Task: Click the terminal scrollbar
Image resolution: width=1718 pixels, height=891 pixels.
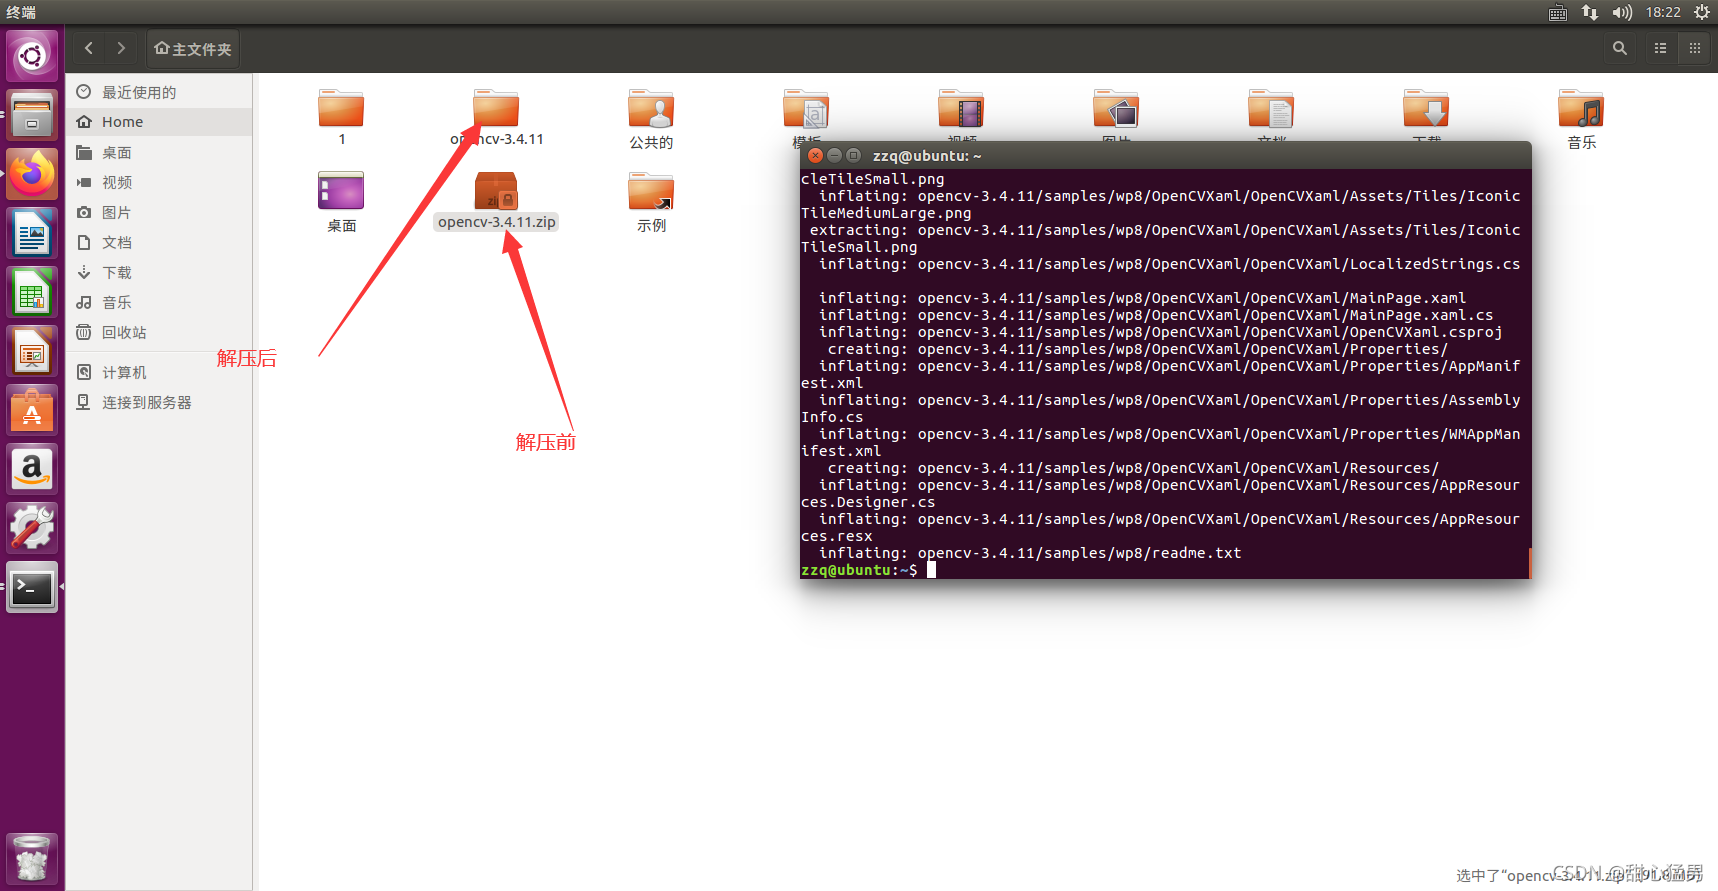Action: (x=1529, y=562)
